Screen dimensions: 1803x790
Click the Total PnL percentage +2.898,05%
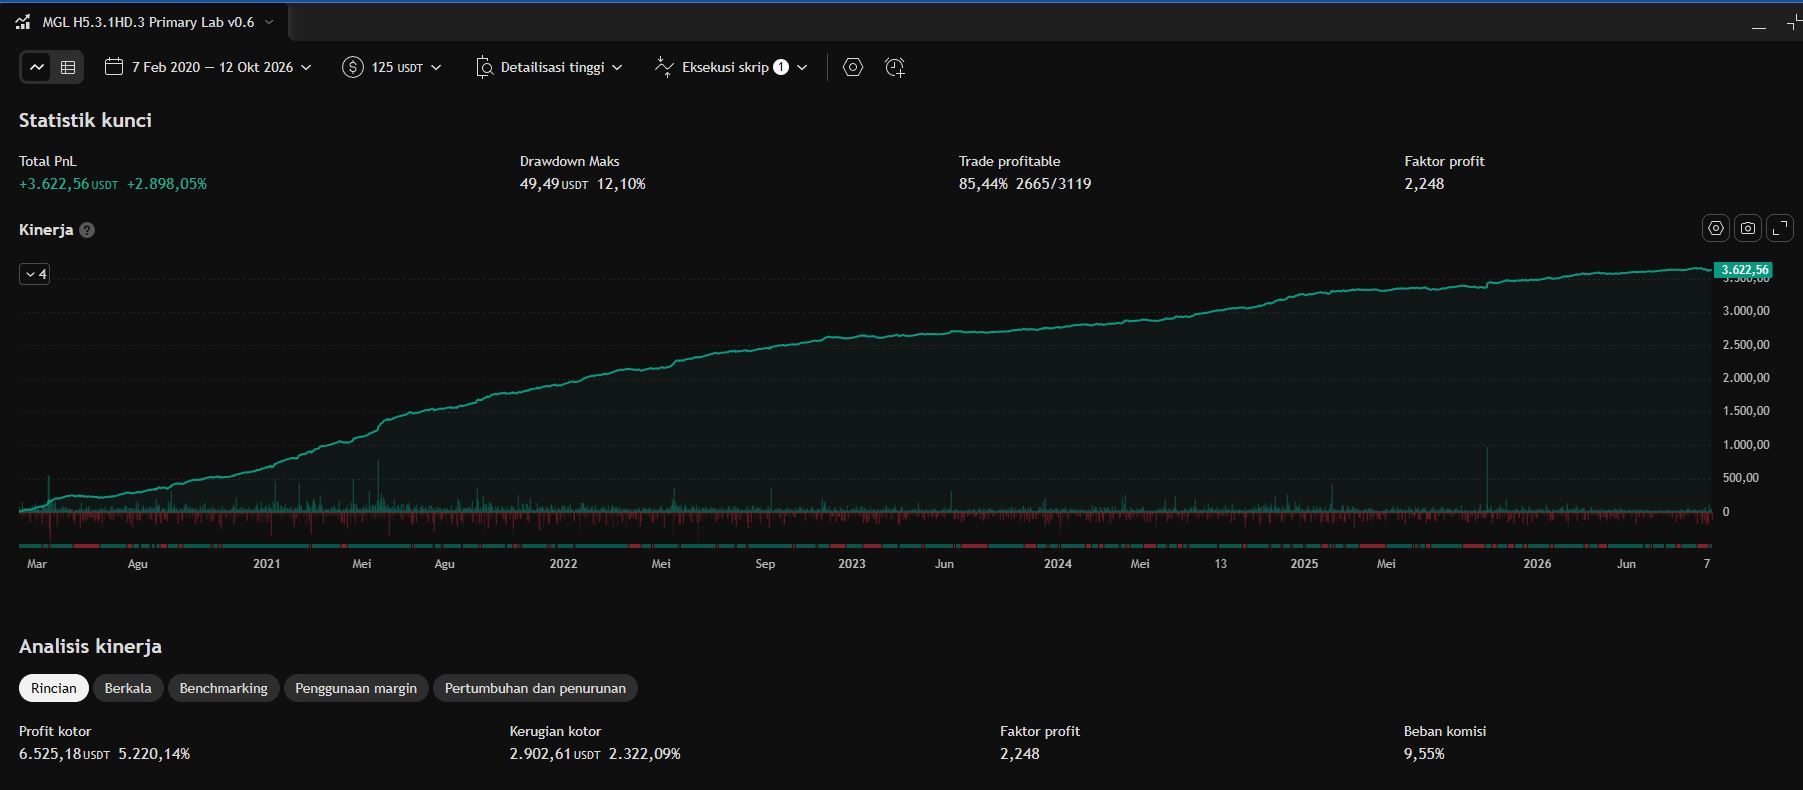(x=167, y=184)
